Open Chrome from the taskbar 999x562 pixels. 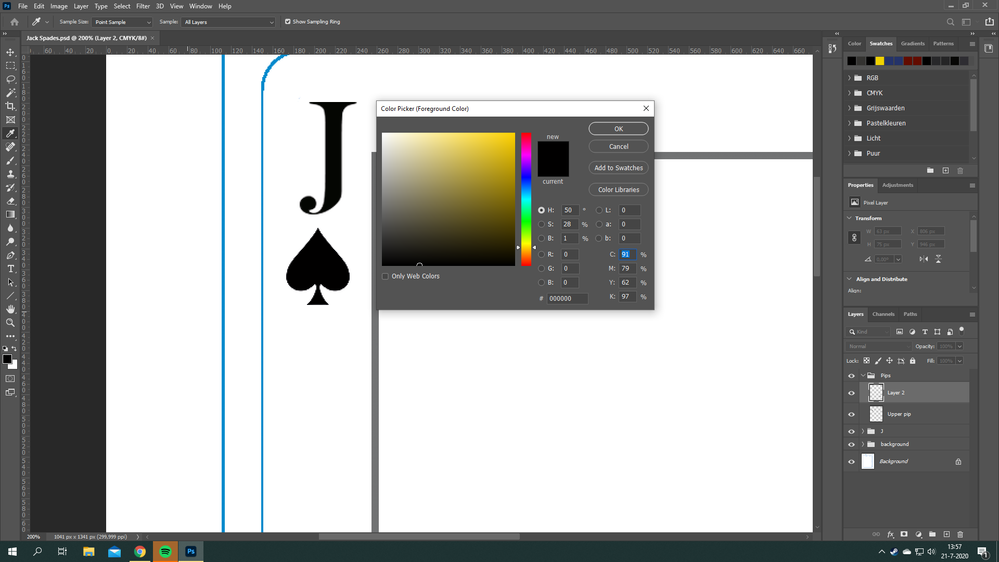(140, 551)
